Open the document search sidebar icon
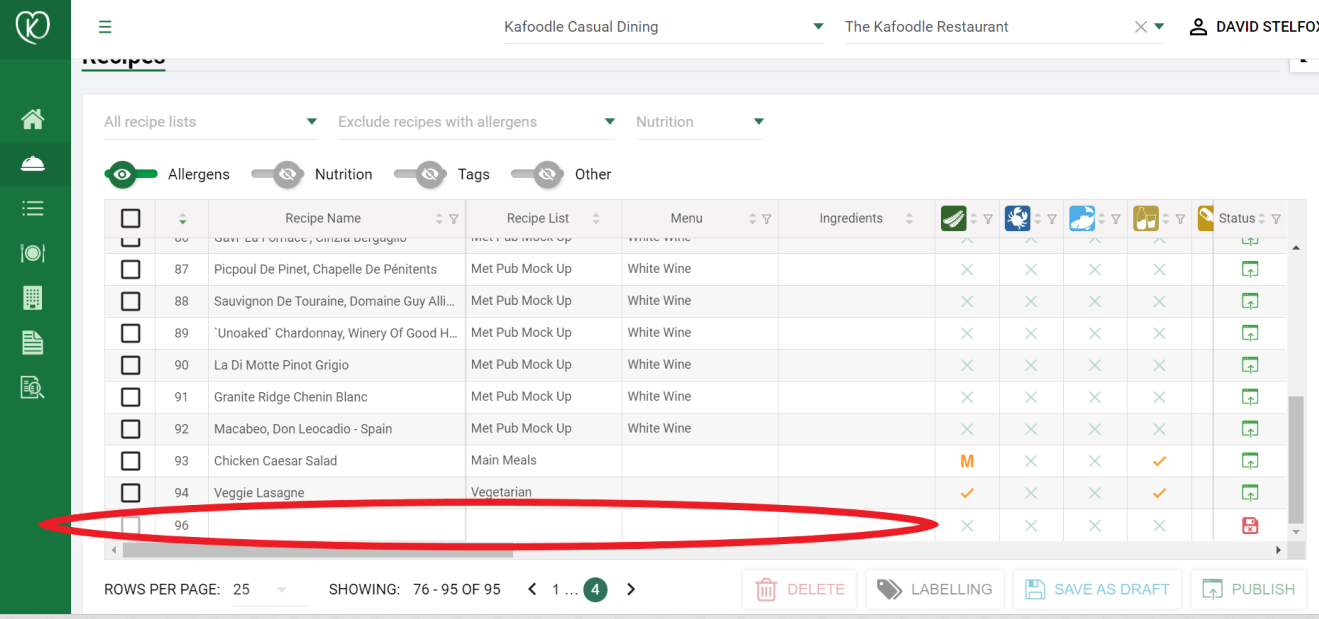The height and width of the screenshot is (619, 1319). 33,388
